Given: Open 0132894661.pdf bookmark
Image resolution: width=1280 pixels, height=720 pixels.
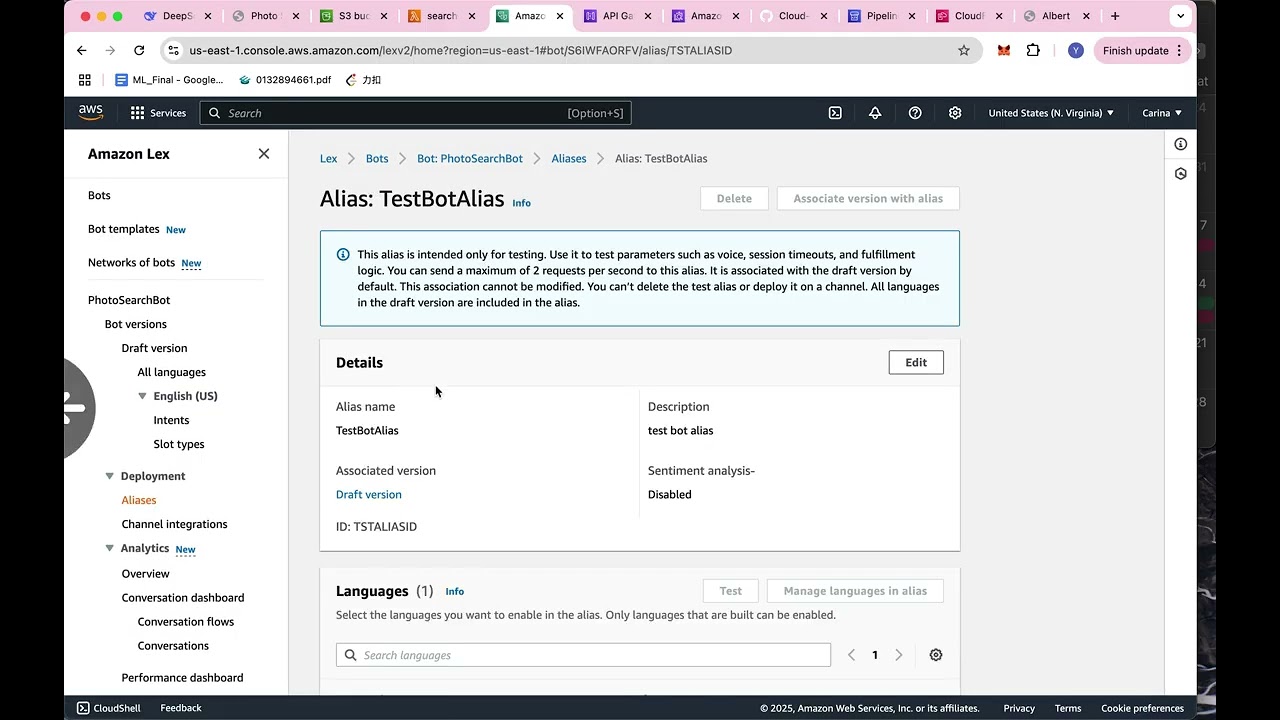Looking at the screenshot, I should 285,80.
